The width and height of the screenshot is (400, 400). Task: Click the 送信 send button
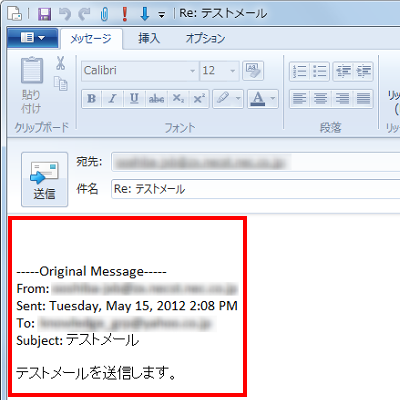click(x=45, y=179)
